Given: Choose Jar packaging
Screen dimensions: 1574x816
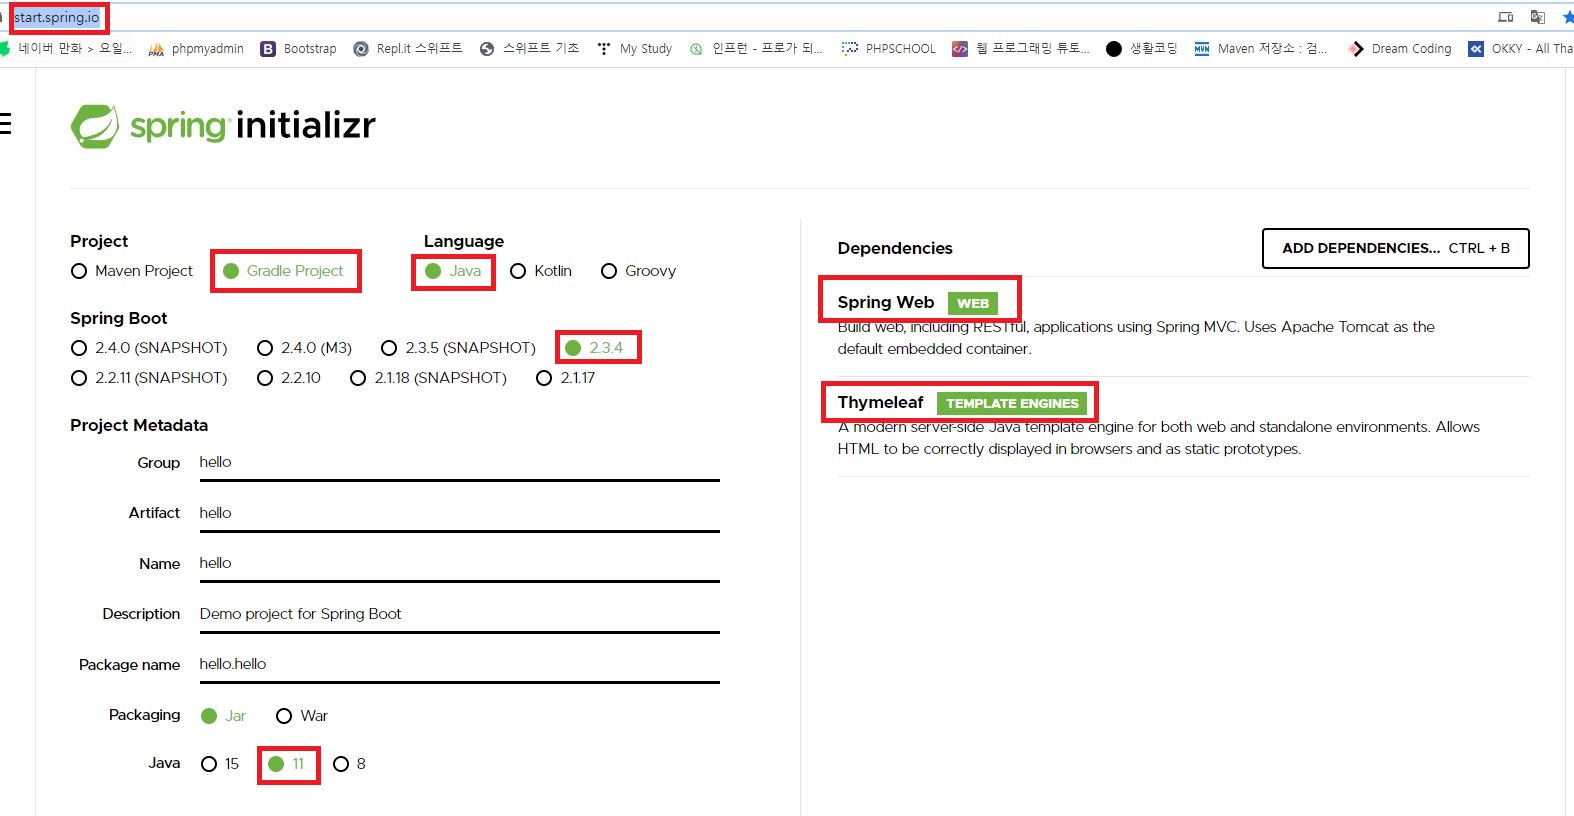Looking at the screenshot, I should pos(223,716).
